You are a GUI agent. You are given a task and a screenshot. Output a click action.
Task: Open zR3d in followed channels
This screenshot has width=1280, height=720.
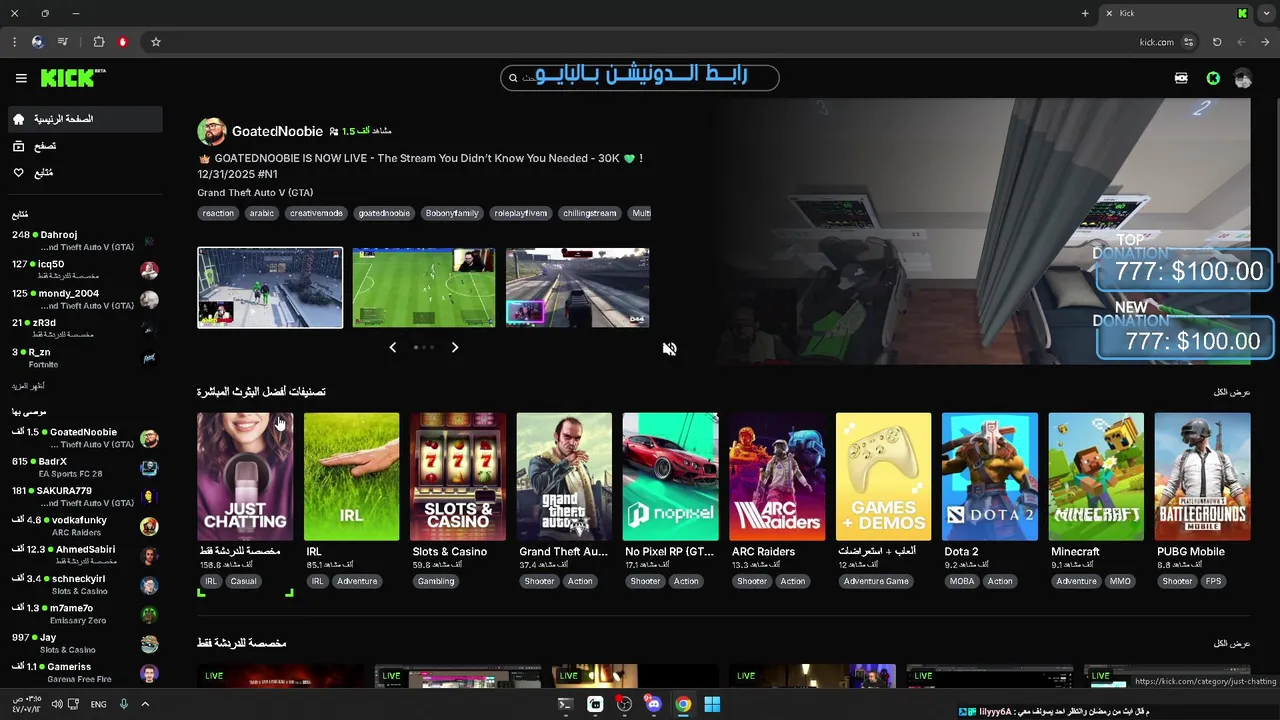tap(85, 329)
